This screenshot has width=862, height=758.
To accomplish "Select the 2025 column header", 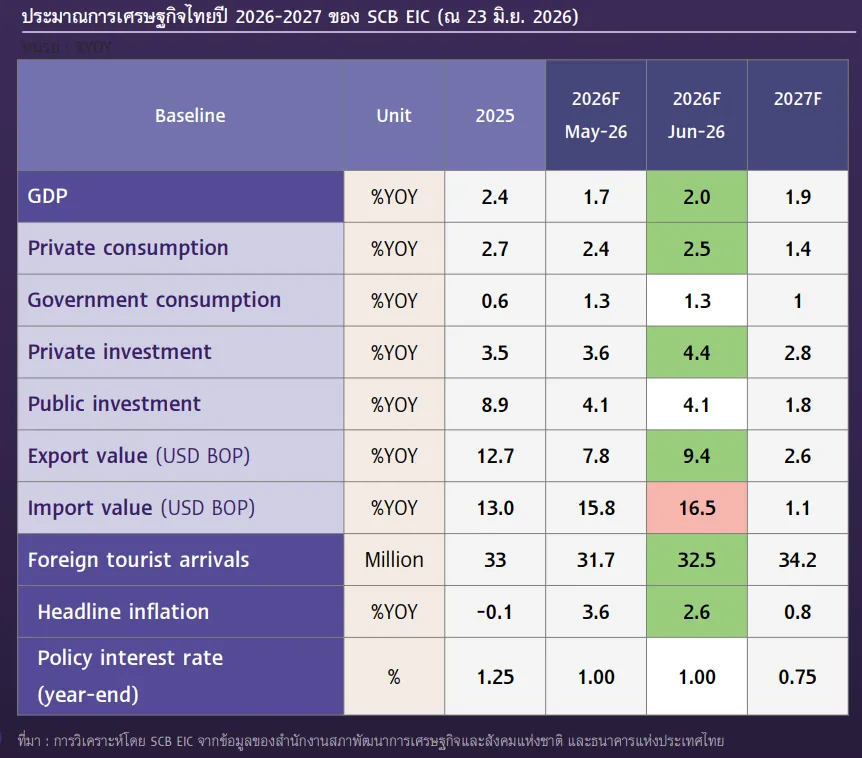I will [x=495, y=115].
